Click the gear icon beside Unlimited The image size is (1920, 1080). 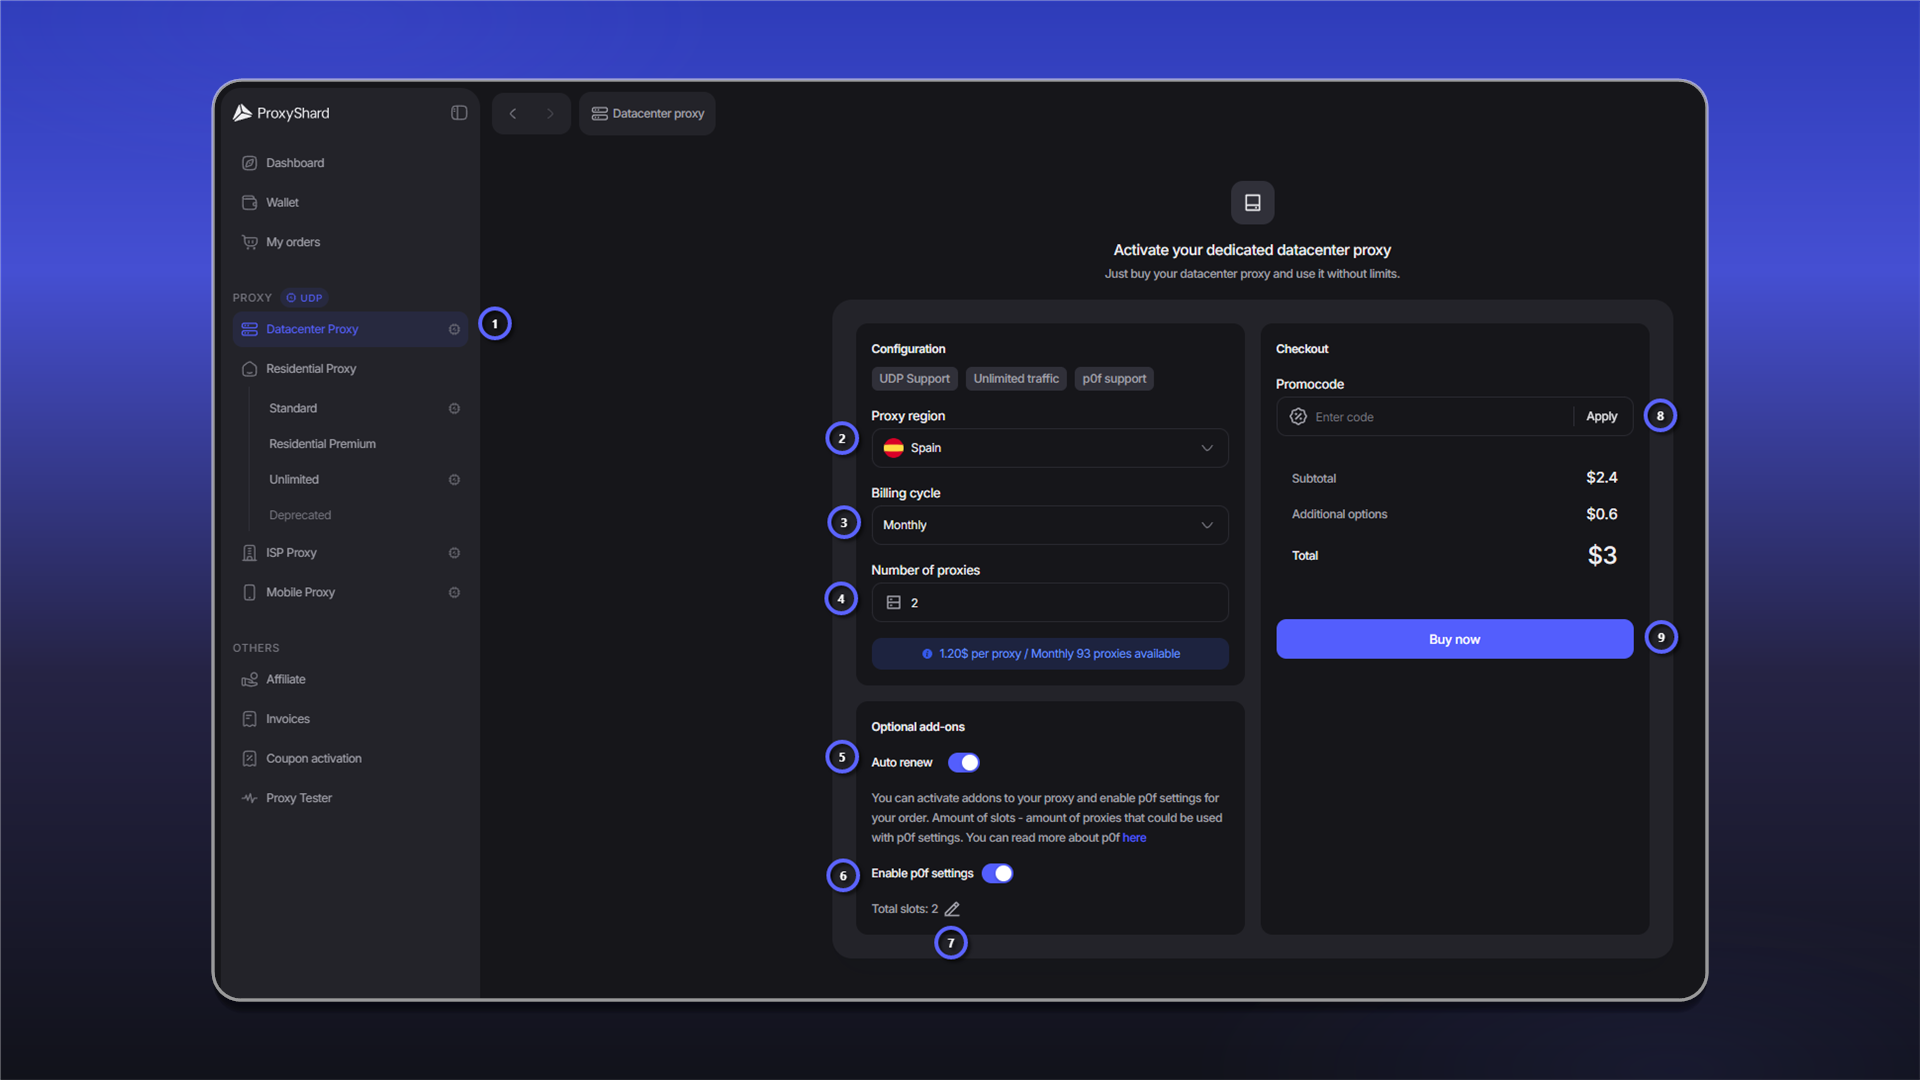pyautogui.click(x=454, y=480)
